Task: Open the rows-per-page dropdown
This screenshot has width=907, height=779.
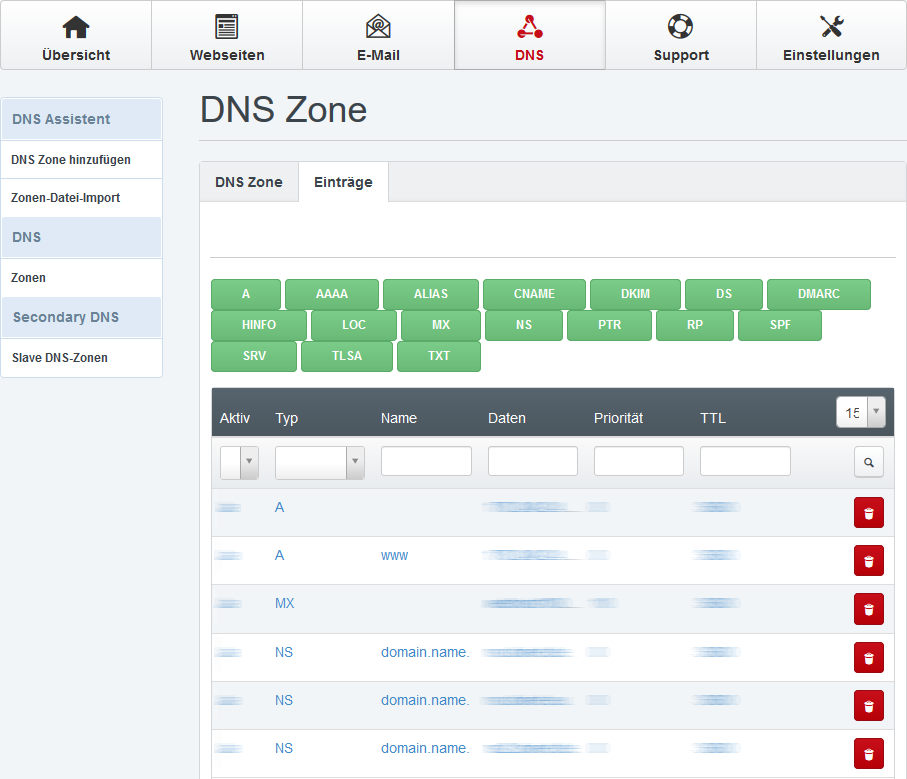Action: tap(861, 411)
